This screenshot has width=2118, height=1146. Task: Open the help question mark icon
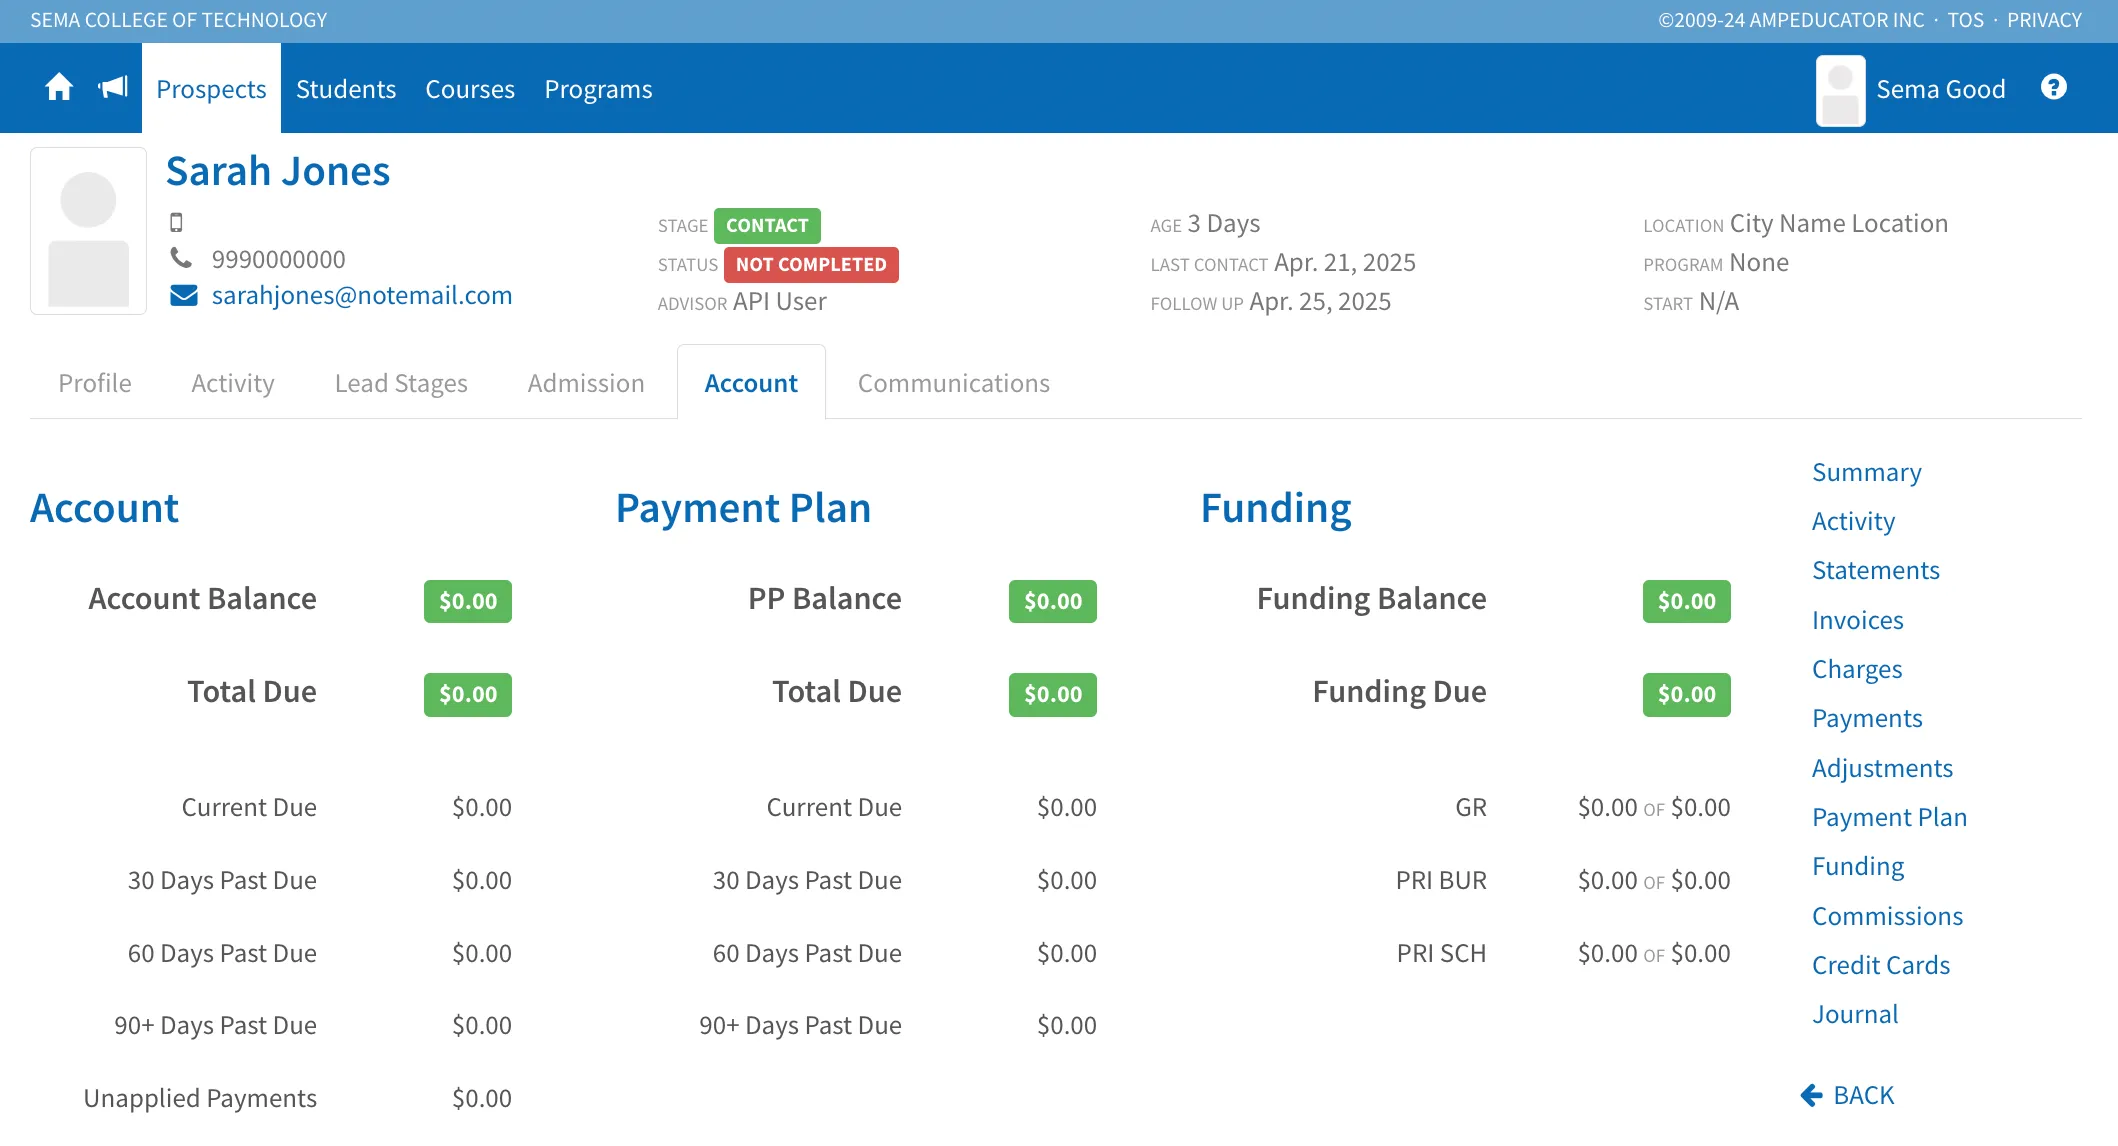[2054, 88]
